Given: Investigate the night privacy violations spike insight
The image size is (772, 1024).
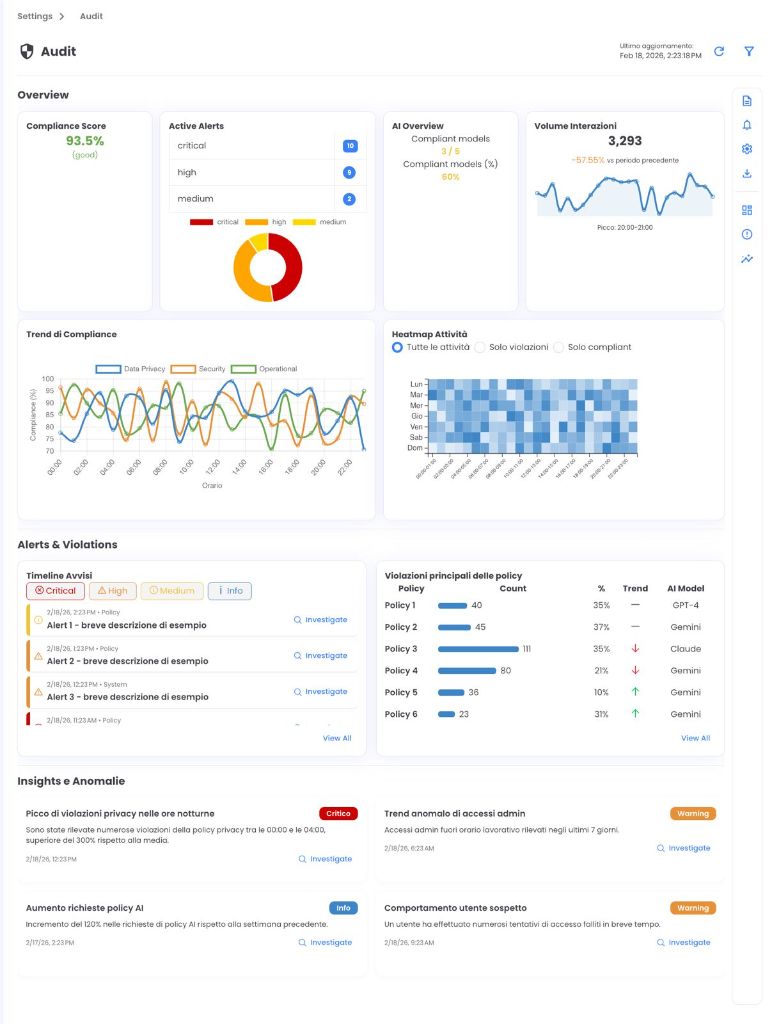Looking at the screenshot, I should (x=325, y=859).
